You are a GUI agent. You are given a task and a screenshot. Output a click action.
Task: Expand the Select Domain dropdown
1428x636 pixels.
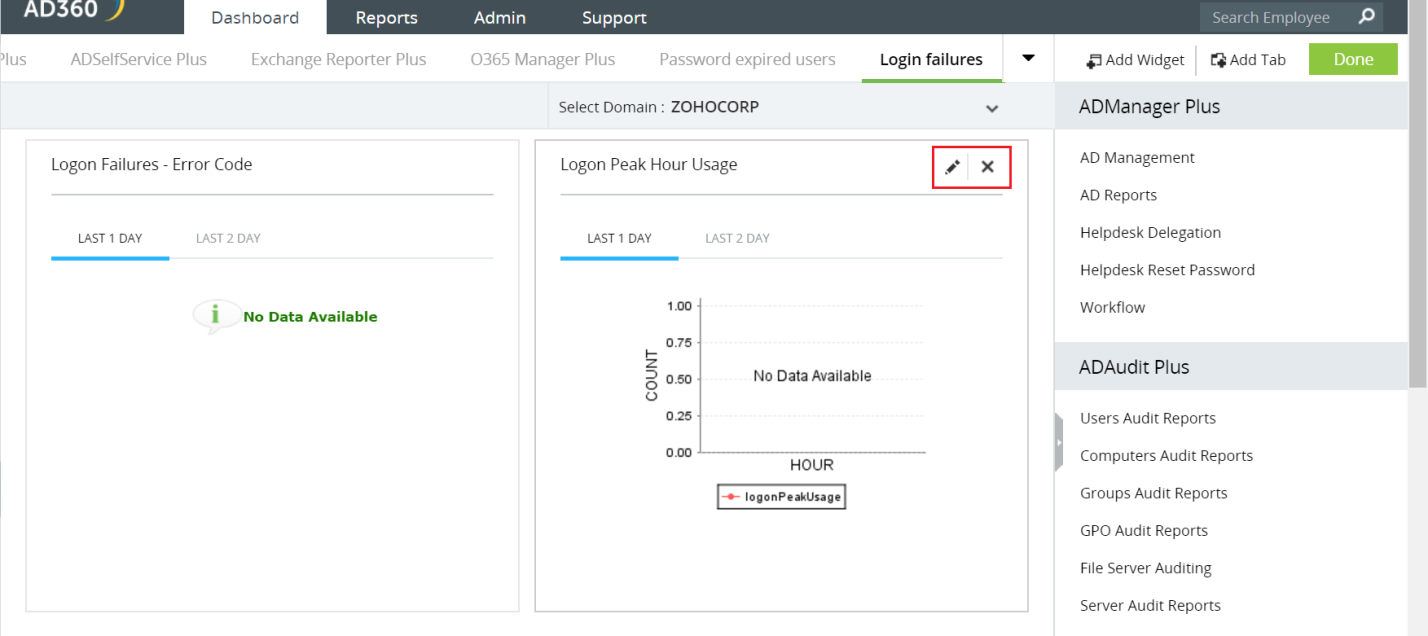pyautogui.click(x=991, y=108)
